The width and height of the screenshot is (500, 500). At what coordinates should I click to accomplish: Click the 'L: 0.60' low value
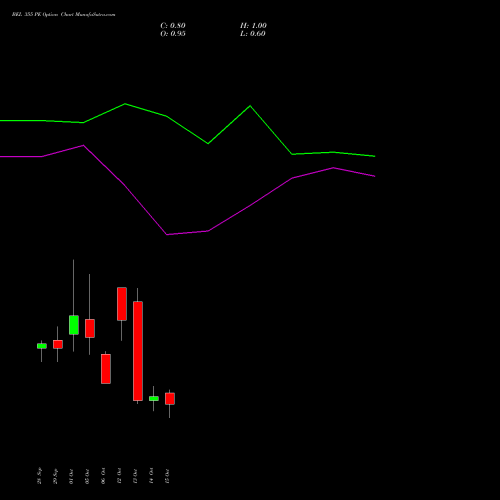pos(253,34)
